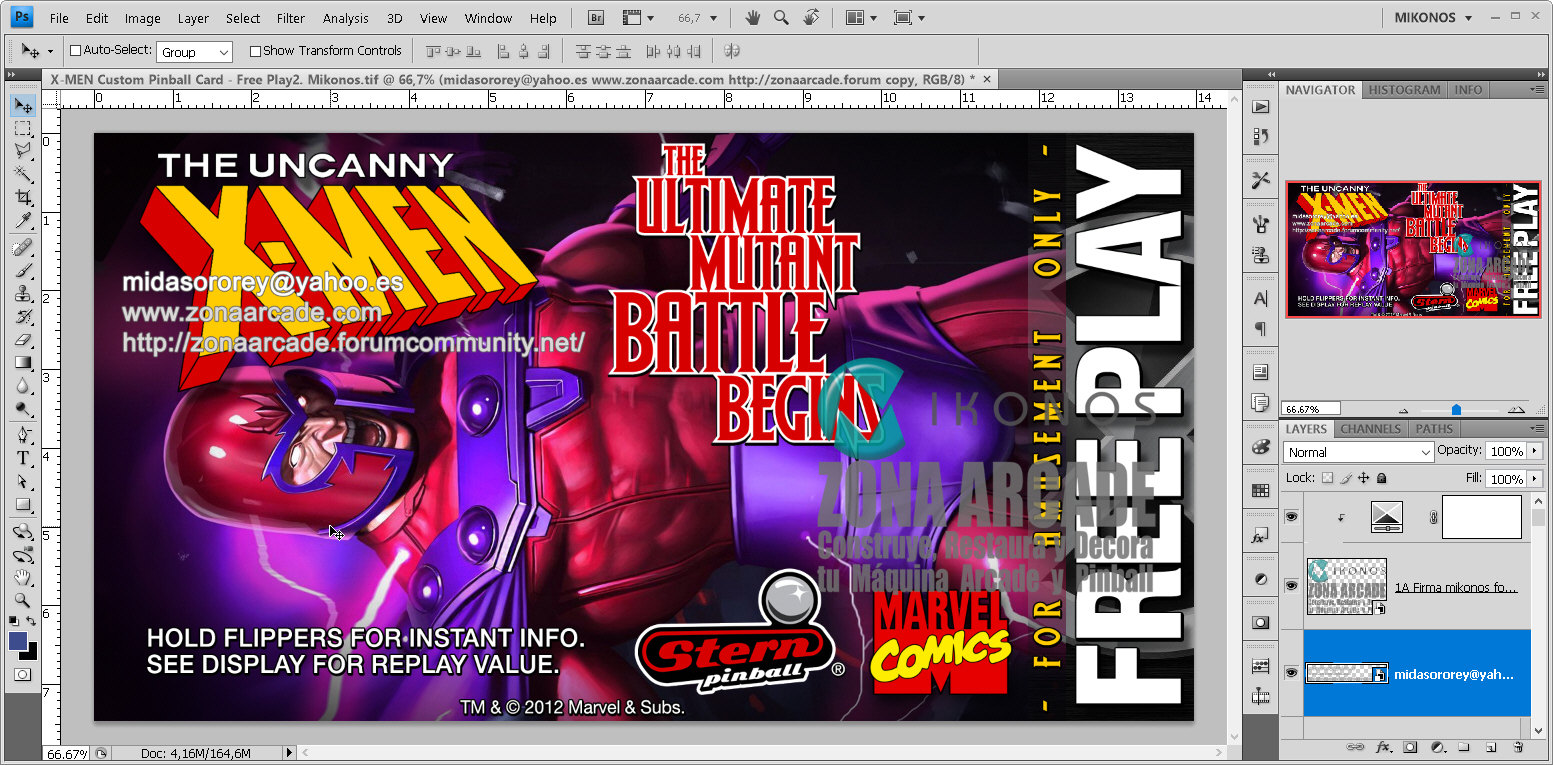This screenshot has width=1553, height=765.
Task: Select the Pen tool
Action: [23, 435]
